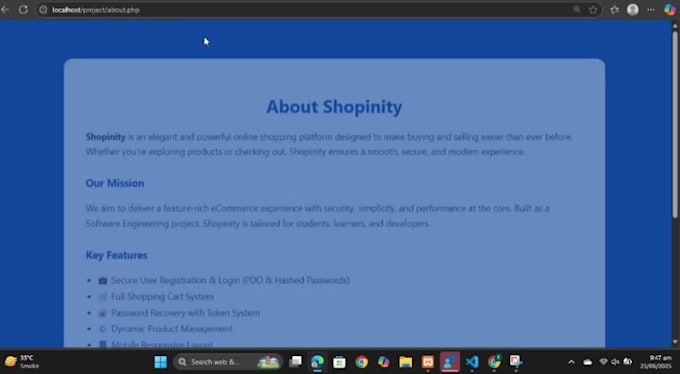Open the weather widget showing 35°C Smoke
Screen dimensions: 680x374
click(x=22, y=361)
